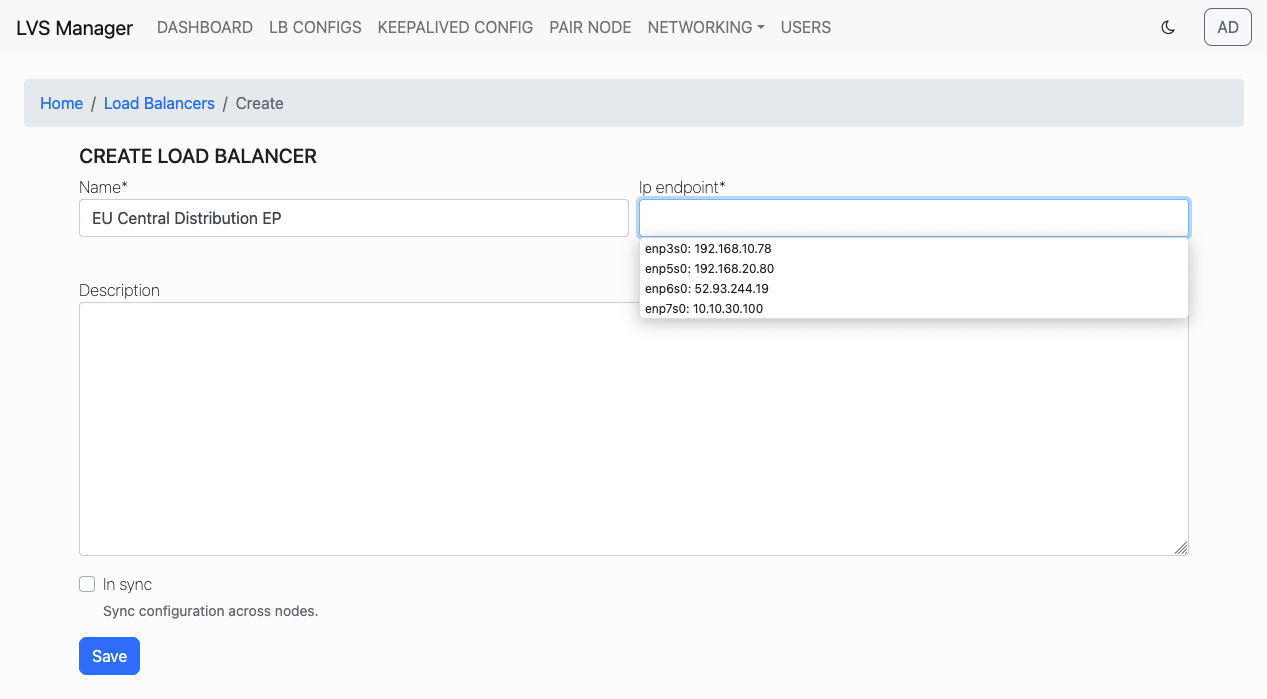
Task: Expand the Networking dropdown menu
Action: [x=706, y=28]
